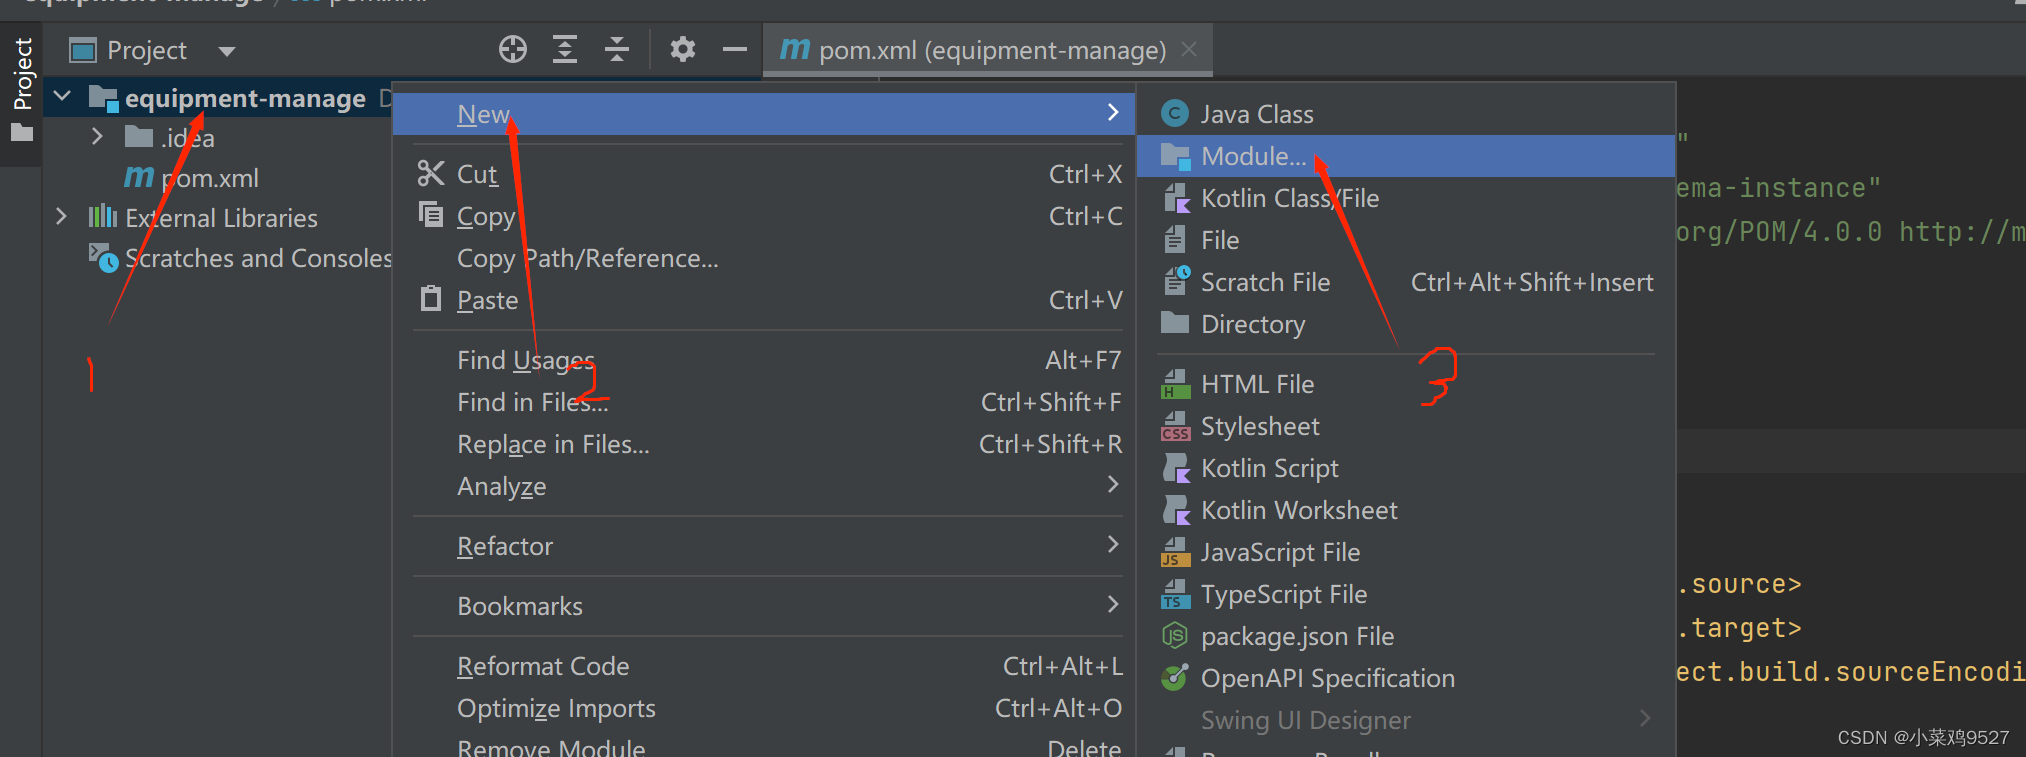2026x757 pixels.
Task: Click the Module folder icon
Action: [1175, 156]
